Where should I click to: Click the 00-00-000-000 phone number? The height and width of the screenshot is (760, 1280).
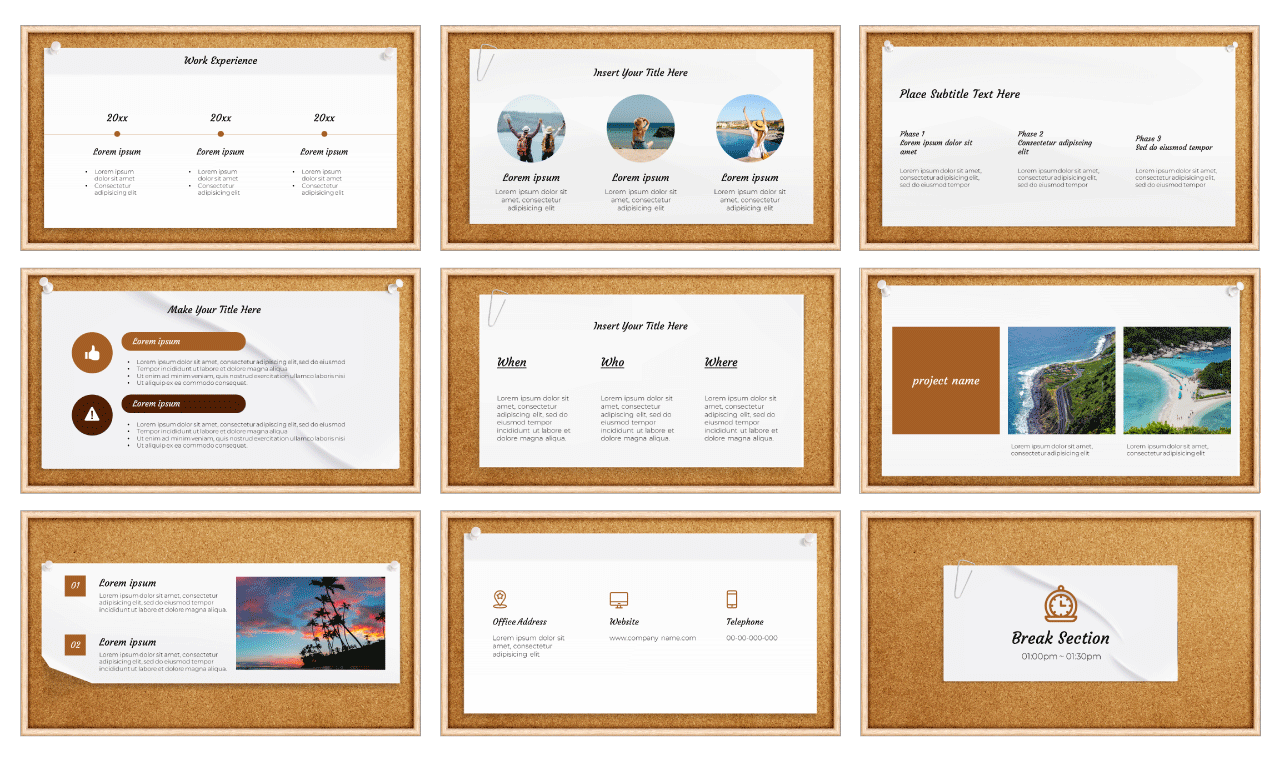752,638
